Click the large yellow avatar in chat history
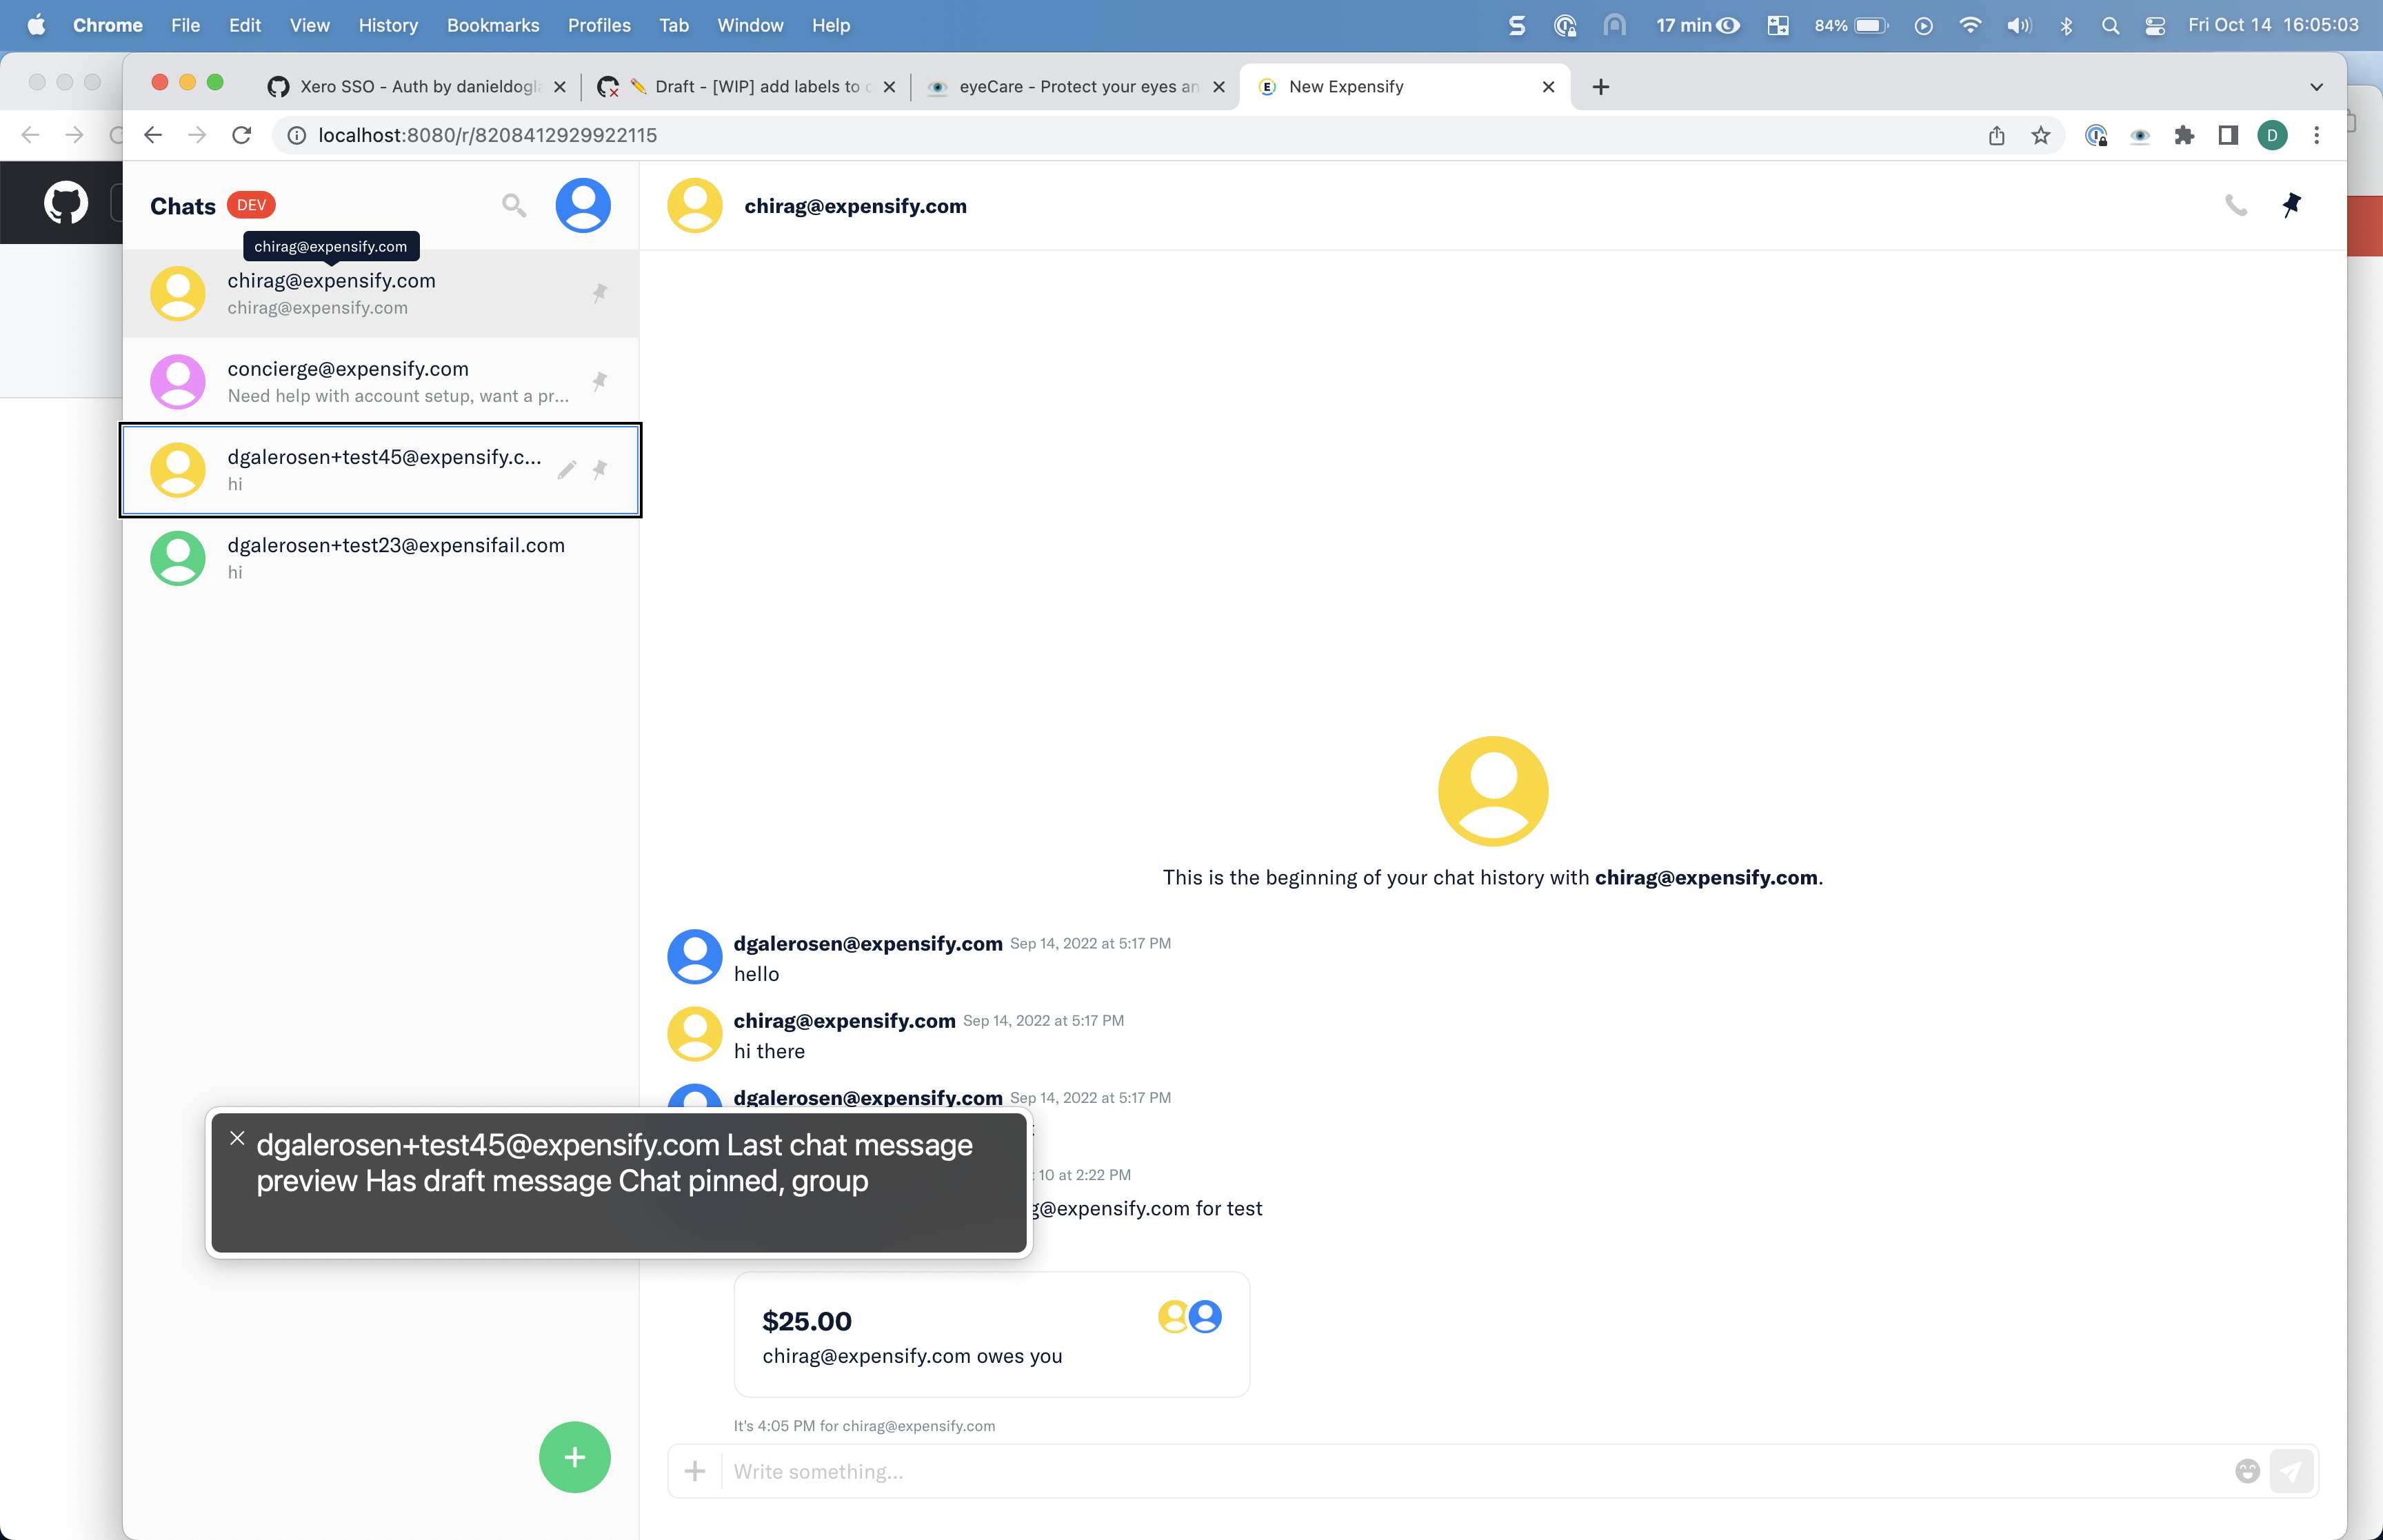 click(1493, 791)
